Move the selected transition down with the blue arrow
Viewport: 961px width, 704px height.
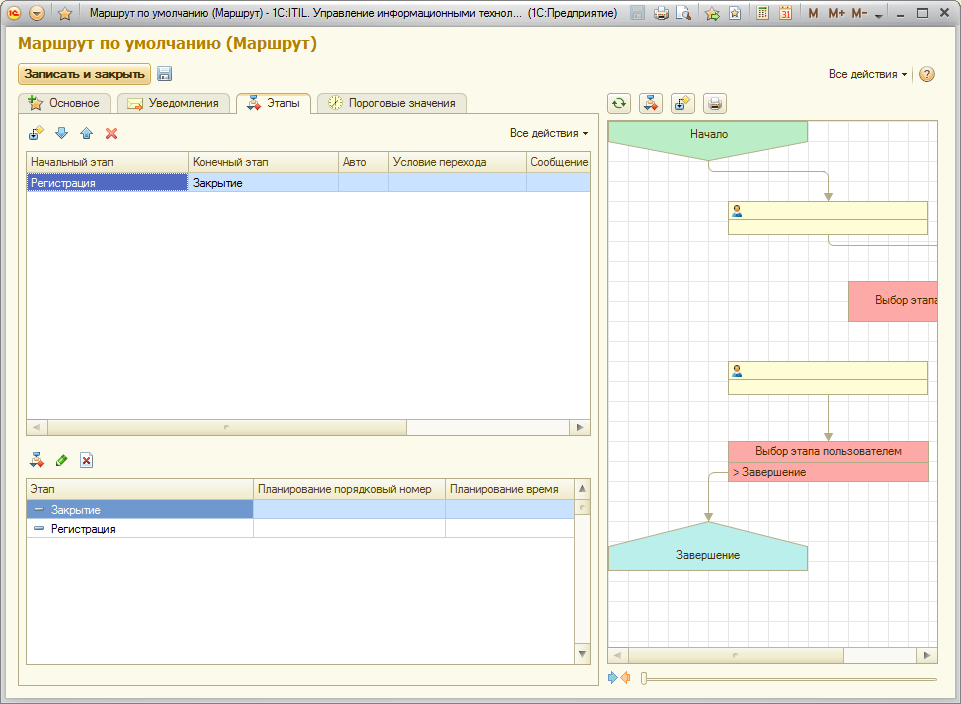pos(62,133)
